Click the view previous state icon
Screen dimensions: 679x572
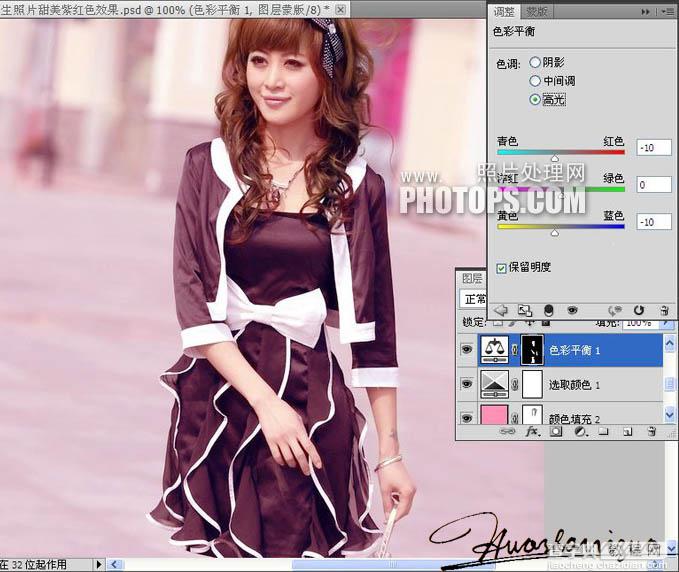point(614,310)
